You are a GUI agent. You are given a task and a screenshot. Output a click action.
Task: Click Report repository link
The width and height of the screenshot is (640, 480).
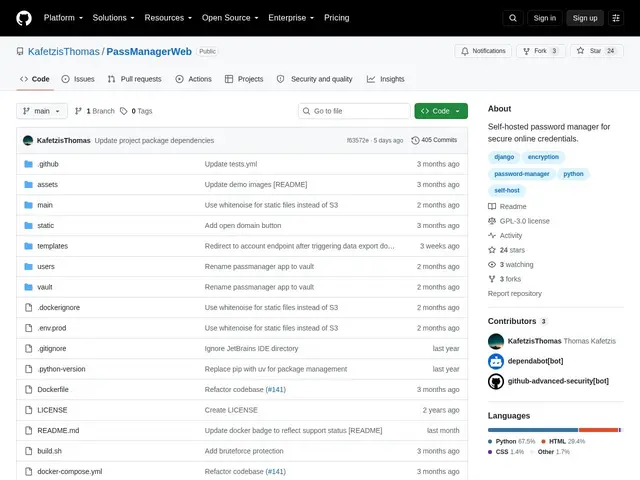(515, 293)
